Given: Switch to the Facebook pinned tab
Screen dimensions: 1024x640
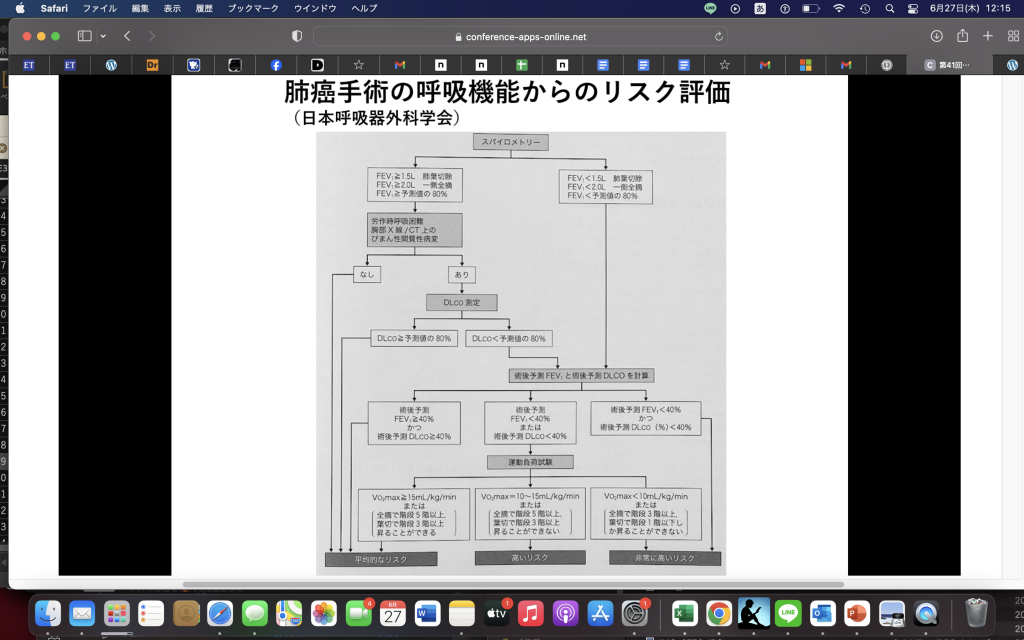Looking at the screenshot, I should [x=276, y=65].
